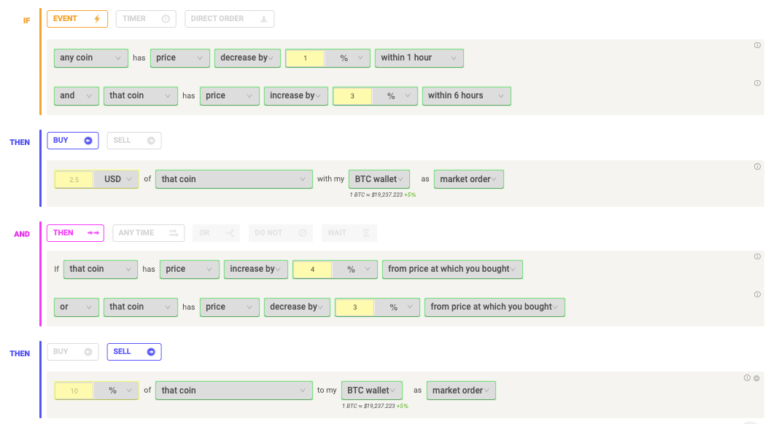Click the blue BUY button
The width and height of the screenshot is (768, 424).
[72, 141]
